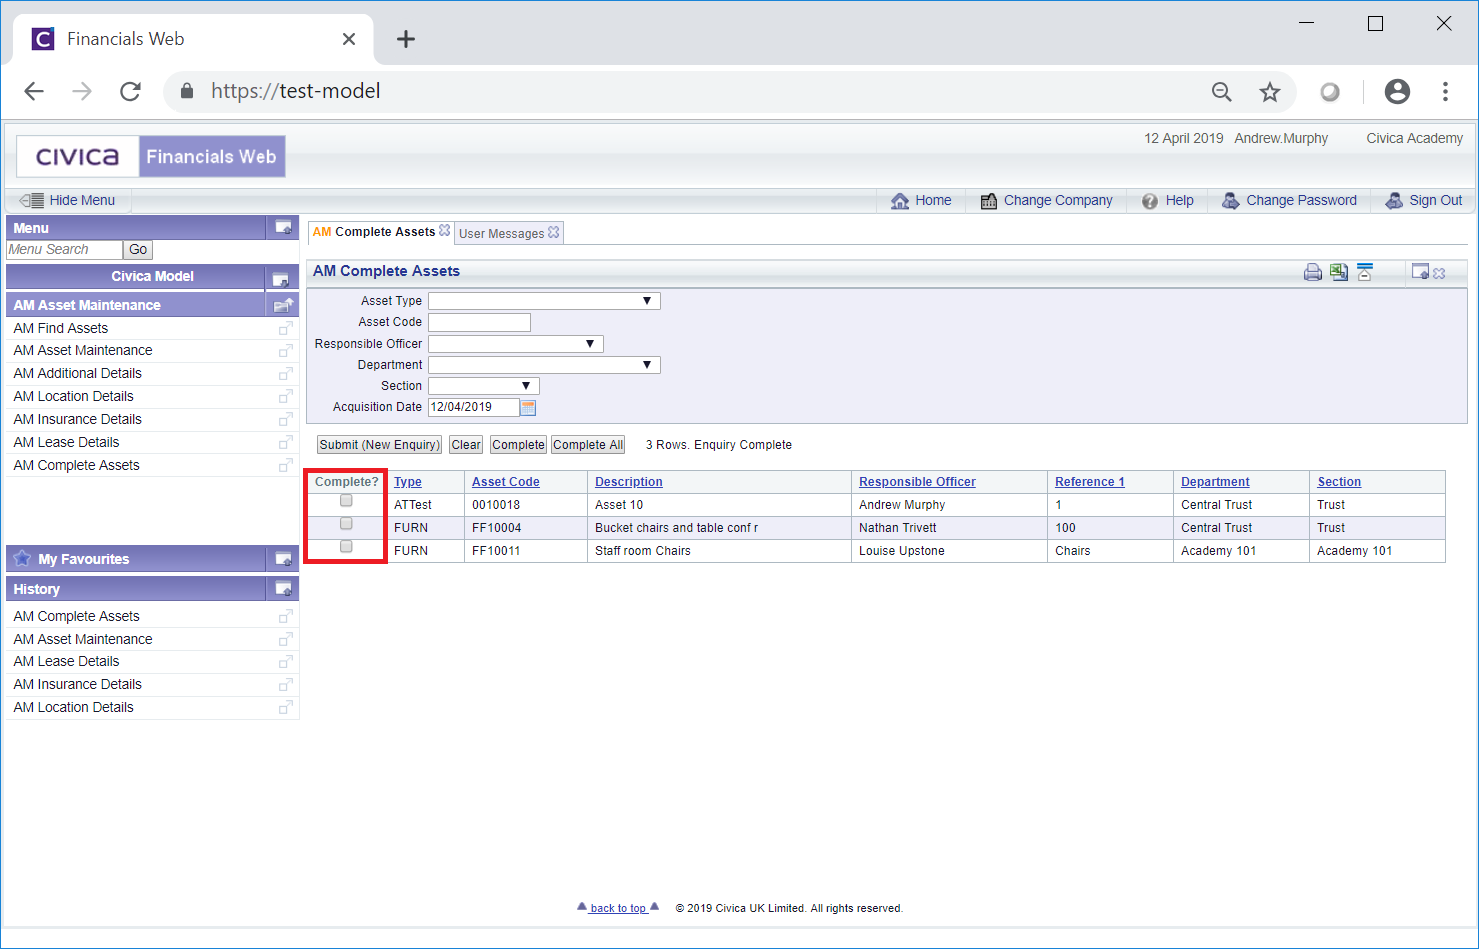Screen dimensions: 1479x949
Task: Click the History panel header icon
Action: (283, 589)
